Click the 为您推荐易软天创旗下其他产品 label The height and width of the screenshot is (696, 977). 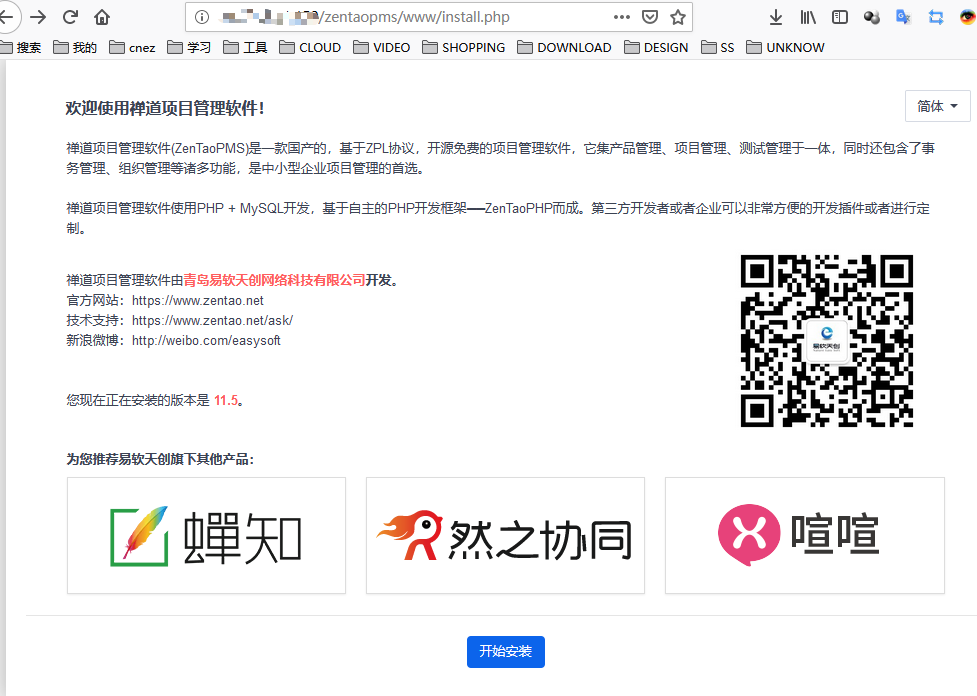(160, 459)
